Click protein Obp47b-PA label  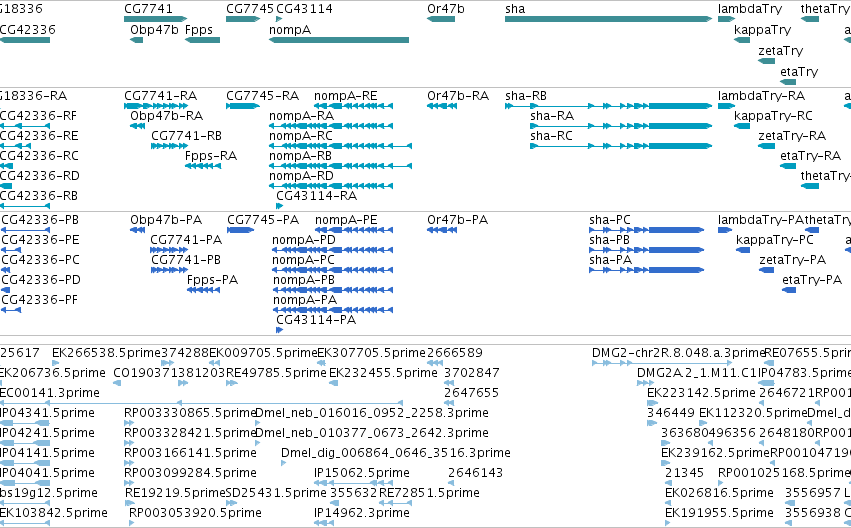[x=166, y=220]
